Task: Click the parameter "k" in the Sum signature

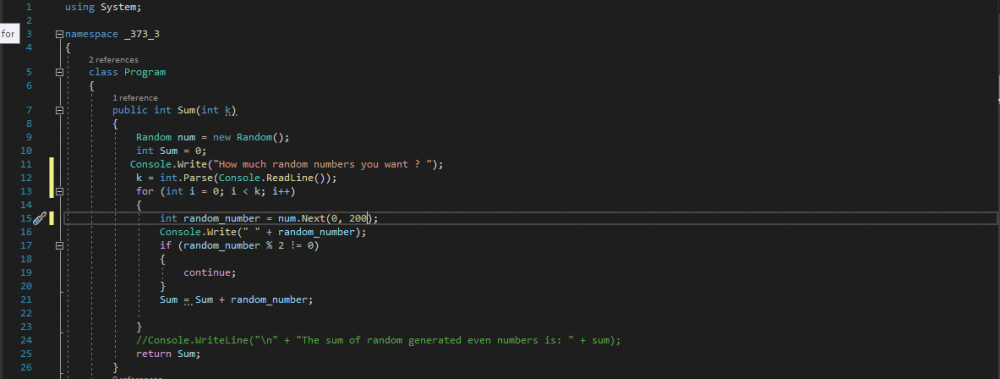Action: tap(228, 110)
